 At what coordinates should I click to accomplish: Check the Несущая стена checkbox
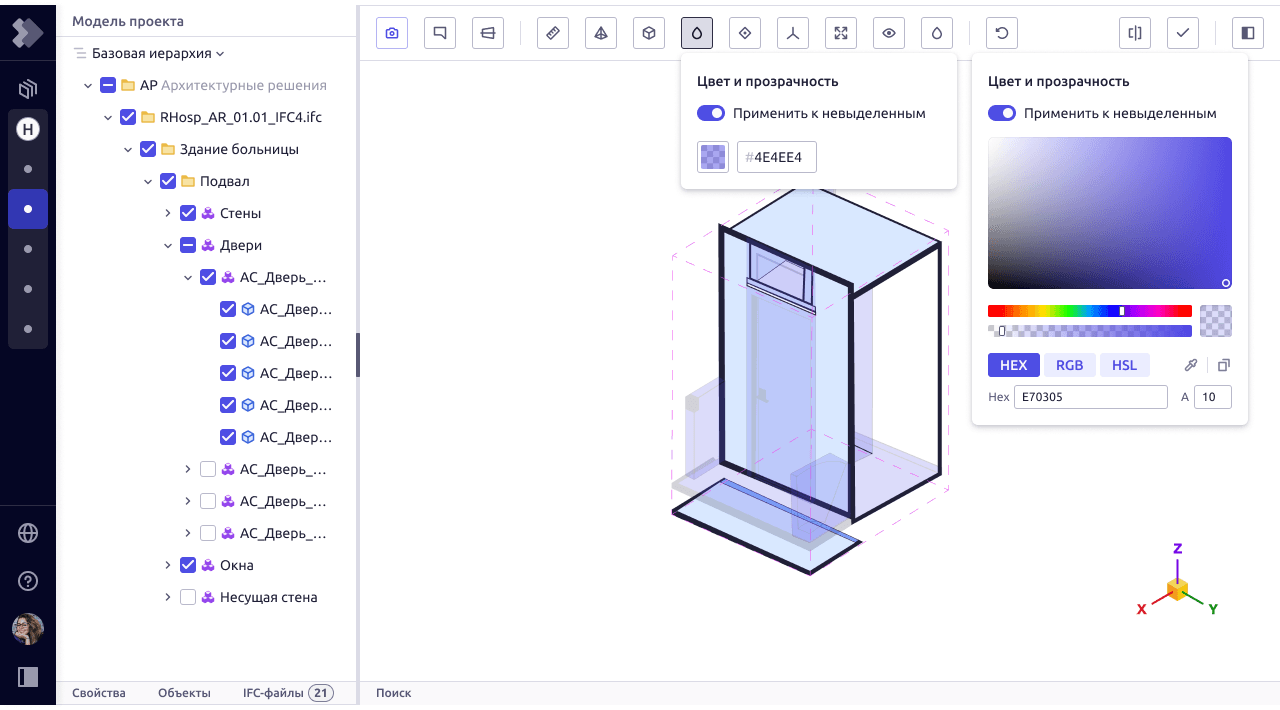[x=188, y=597]
